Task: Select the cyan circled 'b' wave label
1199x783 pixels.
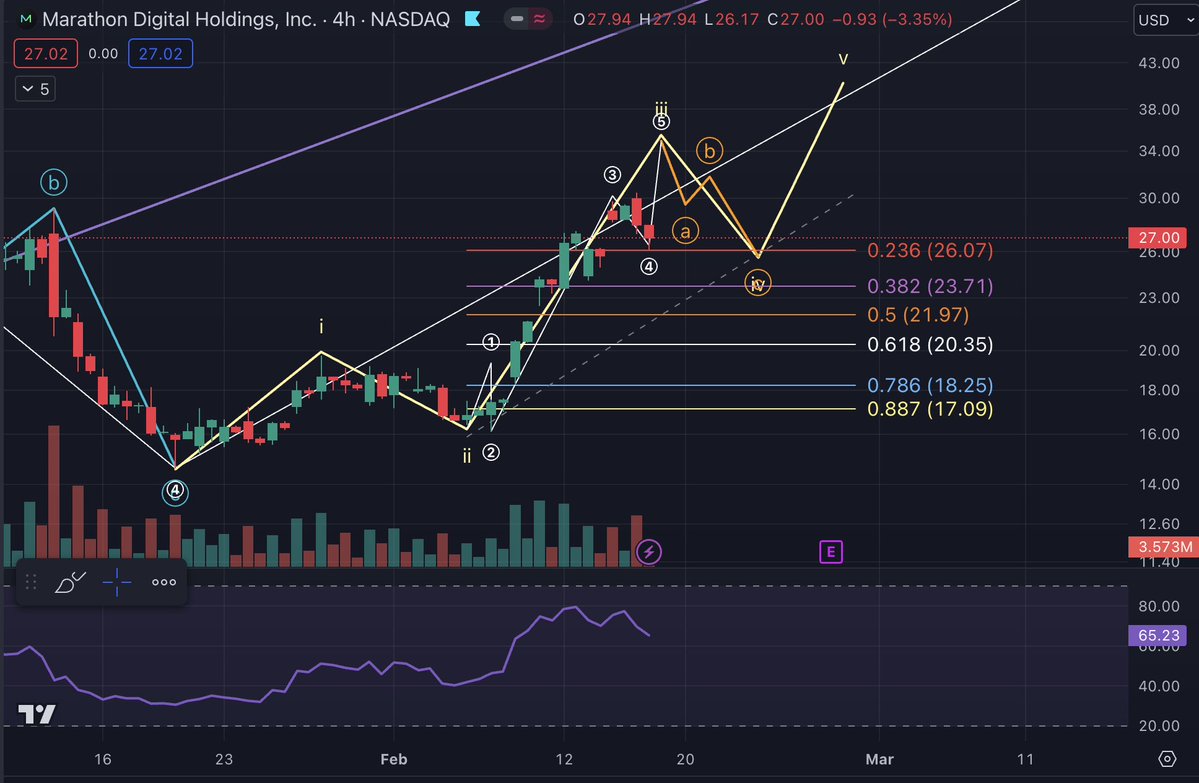Action: [54, 183]
